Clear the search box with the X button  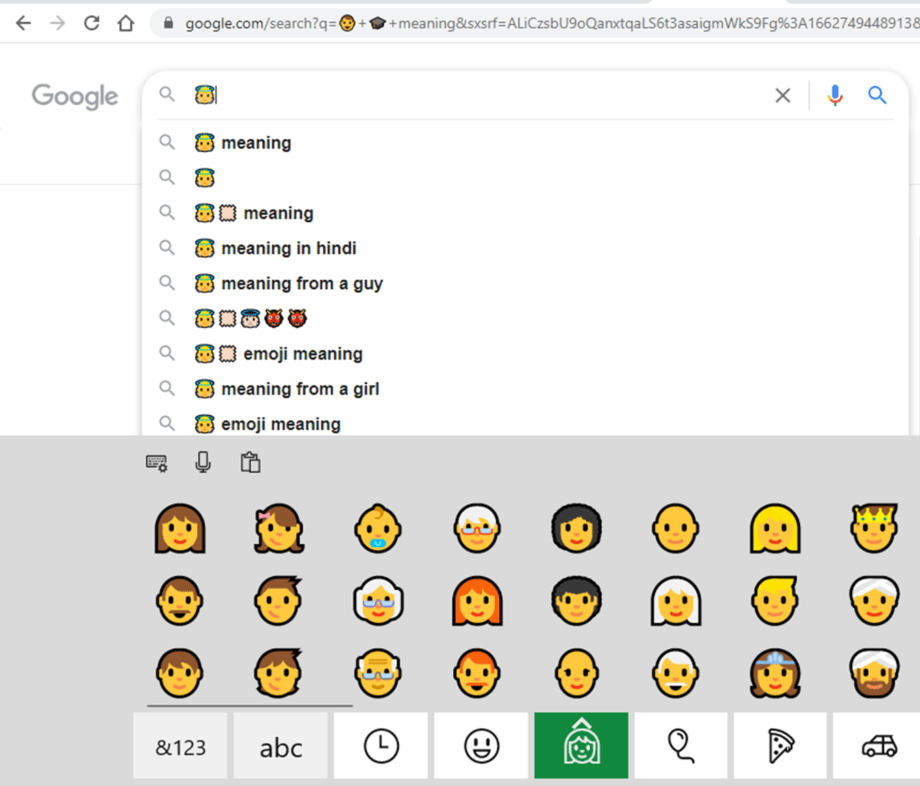[x=783, y=95]
